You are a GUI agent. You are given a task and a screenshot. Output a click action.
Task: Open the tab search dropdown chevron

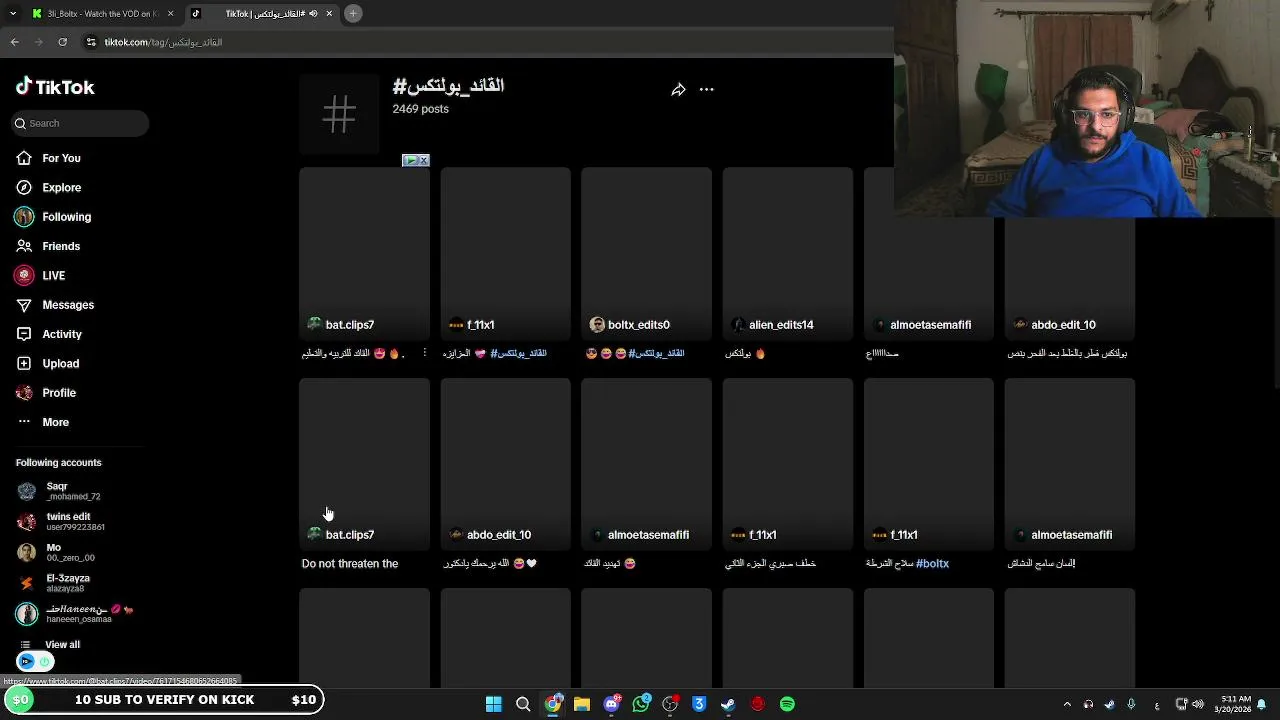[x=12, y=14]
